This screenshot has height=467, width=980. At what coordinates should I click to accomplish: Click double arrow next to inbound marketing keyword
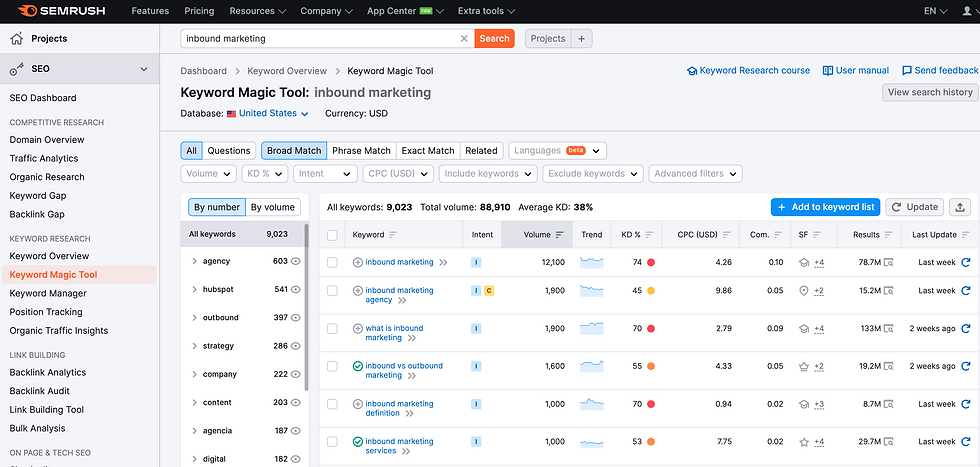point(443,263)
